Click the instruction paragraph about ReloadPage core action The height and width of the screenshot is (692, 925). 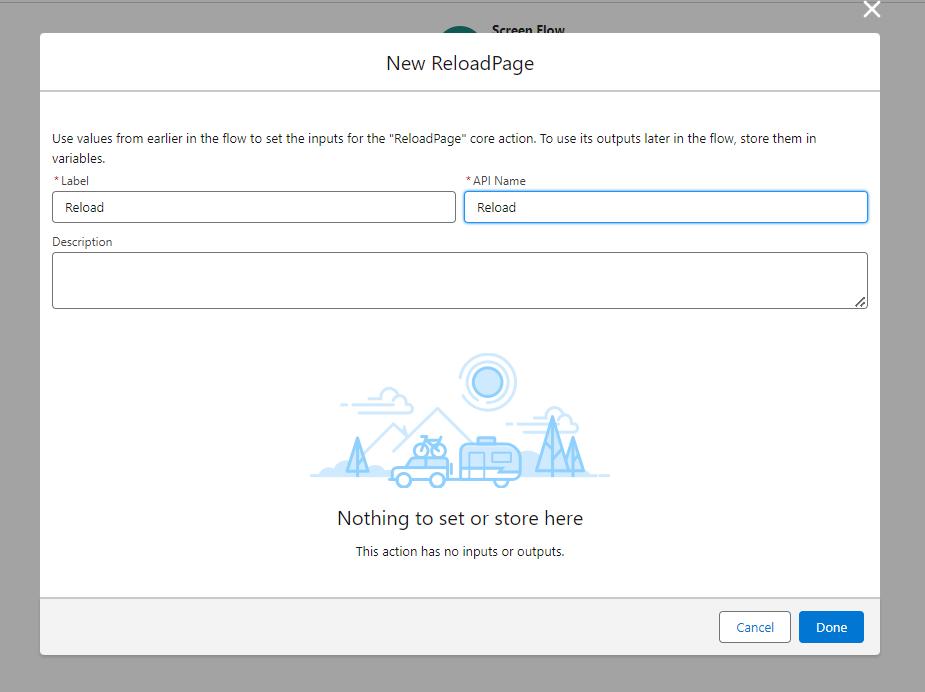click(434, 148)
